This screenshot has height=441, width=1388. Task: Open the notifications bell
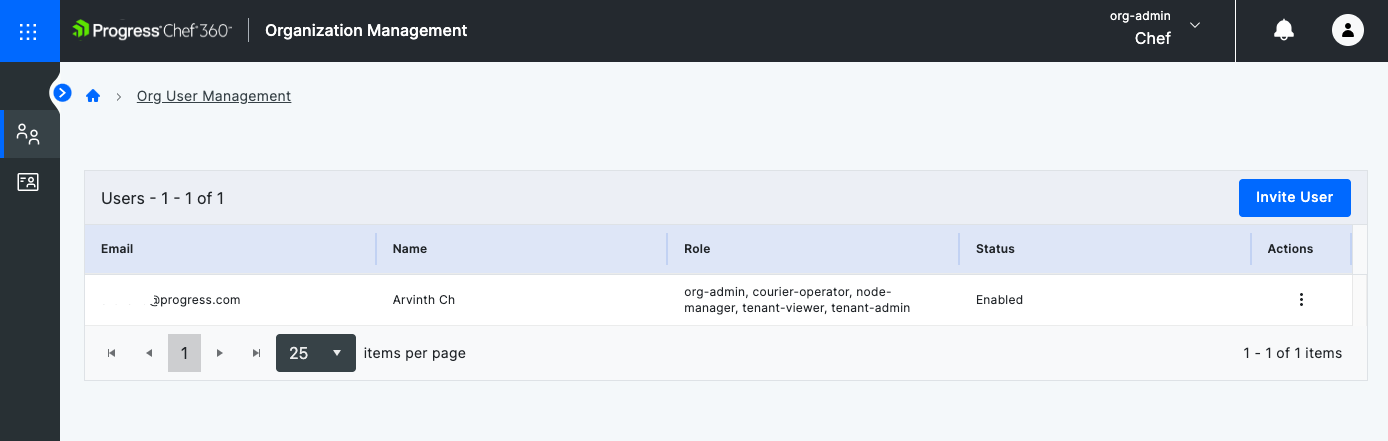pos(1283,31)
